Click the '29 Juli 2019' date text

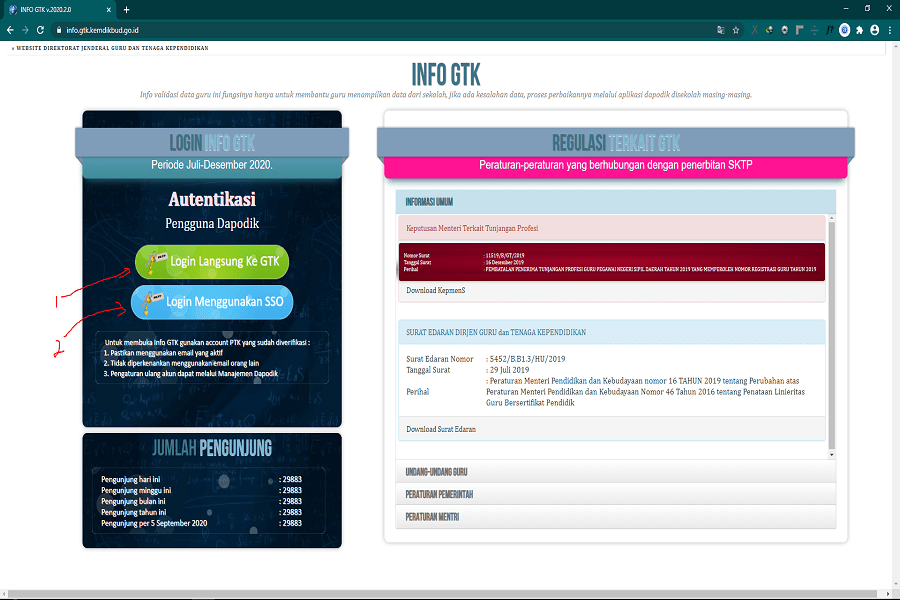click(x=510, y=370)
